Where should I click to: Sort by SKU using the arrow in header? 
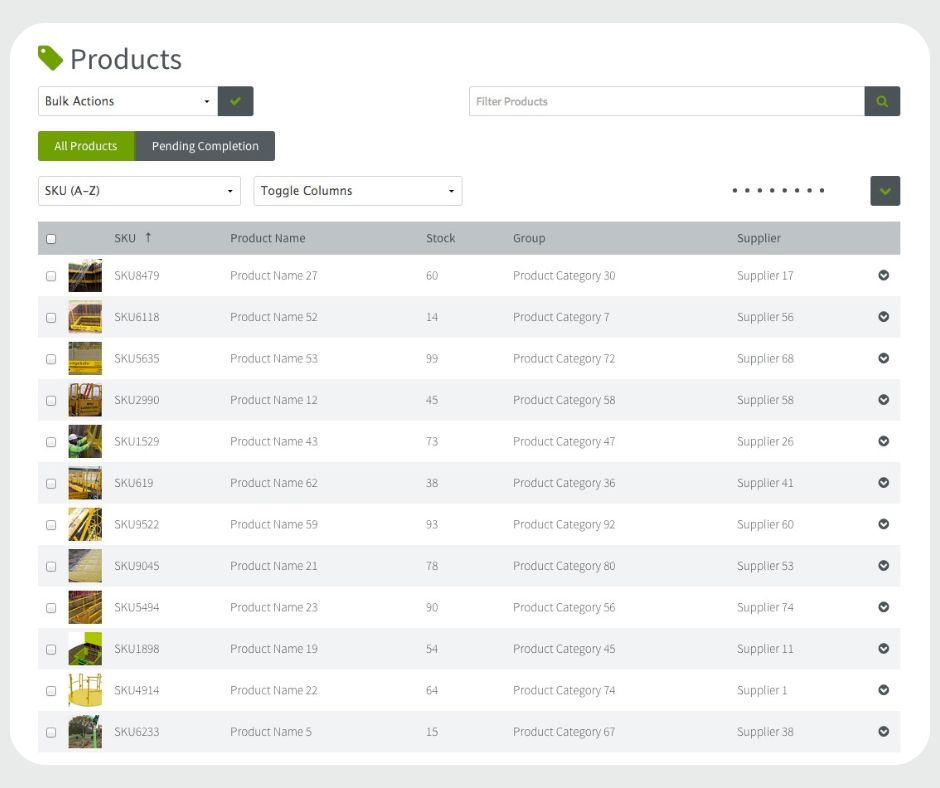point(148,237)
